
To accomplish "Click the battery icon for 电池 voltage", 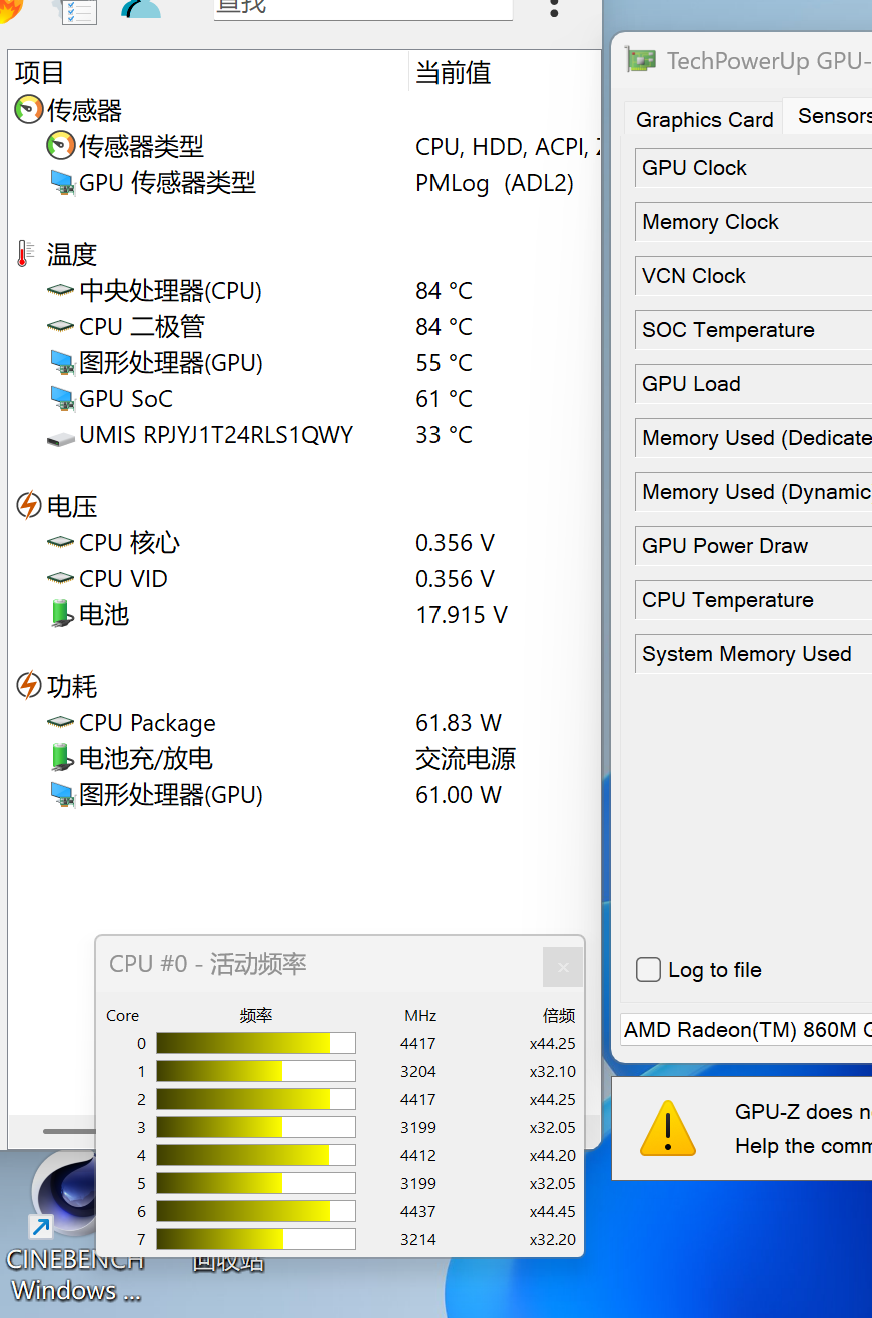I will [x=63, y=614].
